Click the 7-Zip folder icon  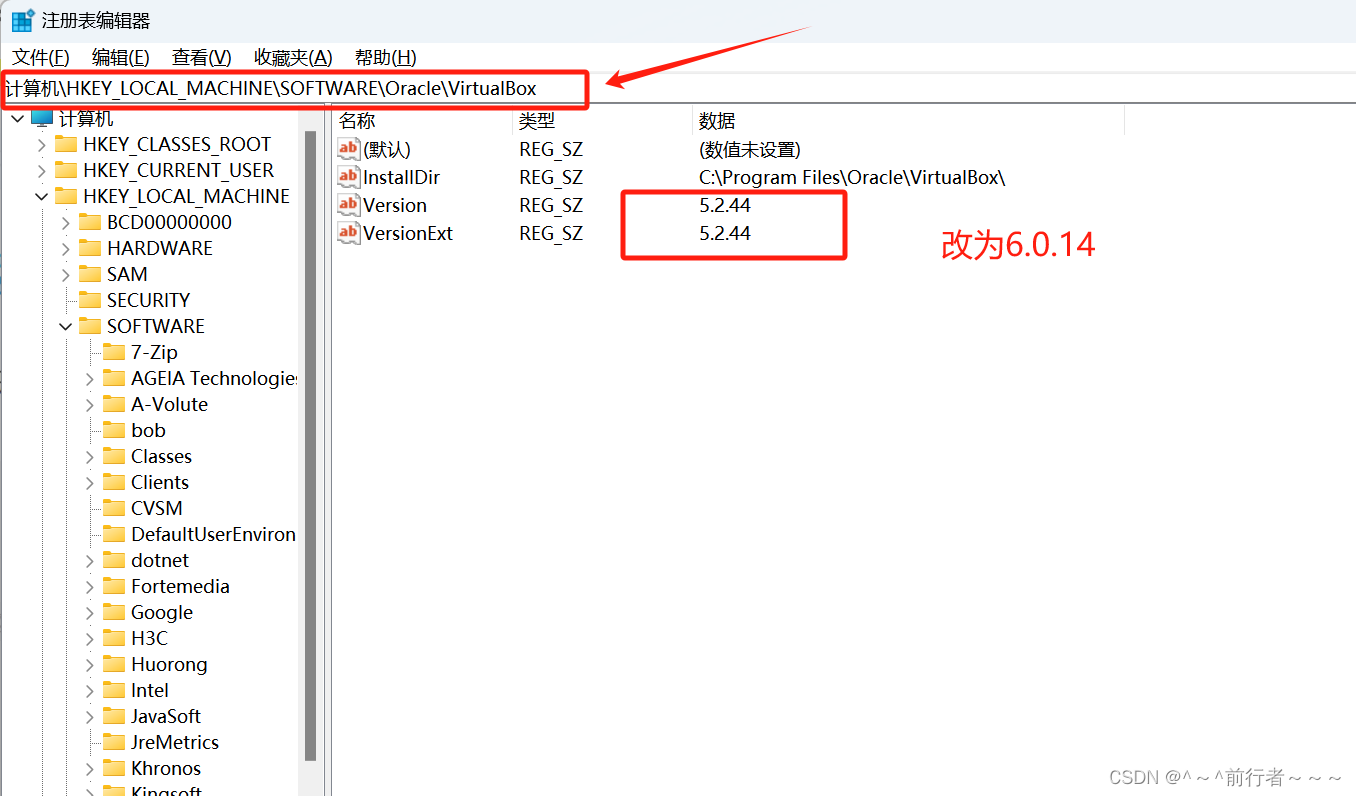click(x=114, y=352)
